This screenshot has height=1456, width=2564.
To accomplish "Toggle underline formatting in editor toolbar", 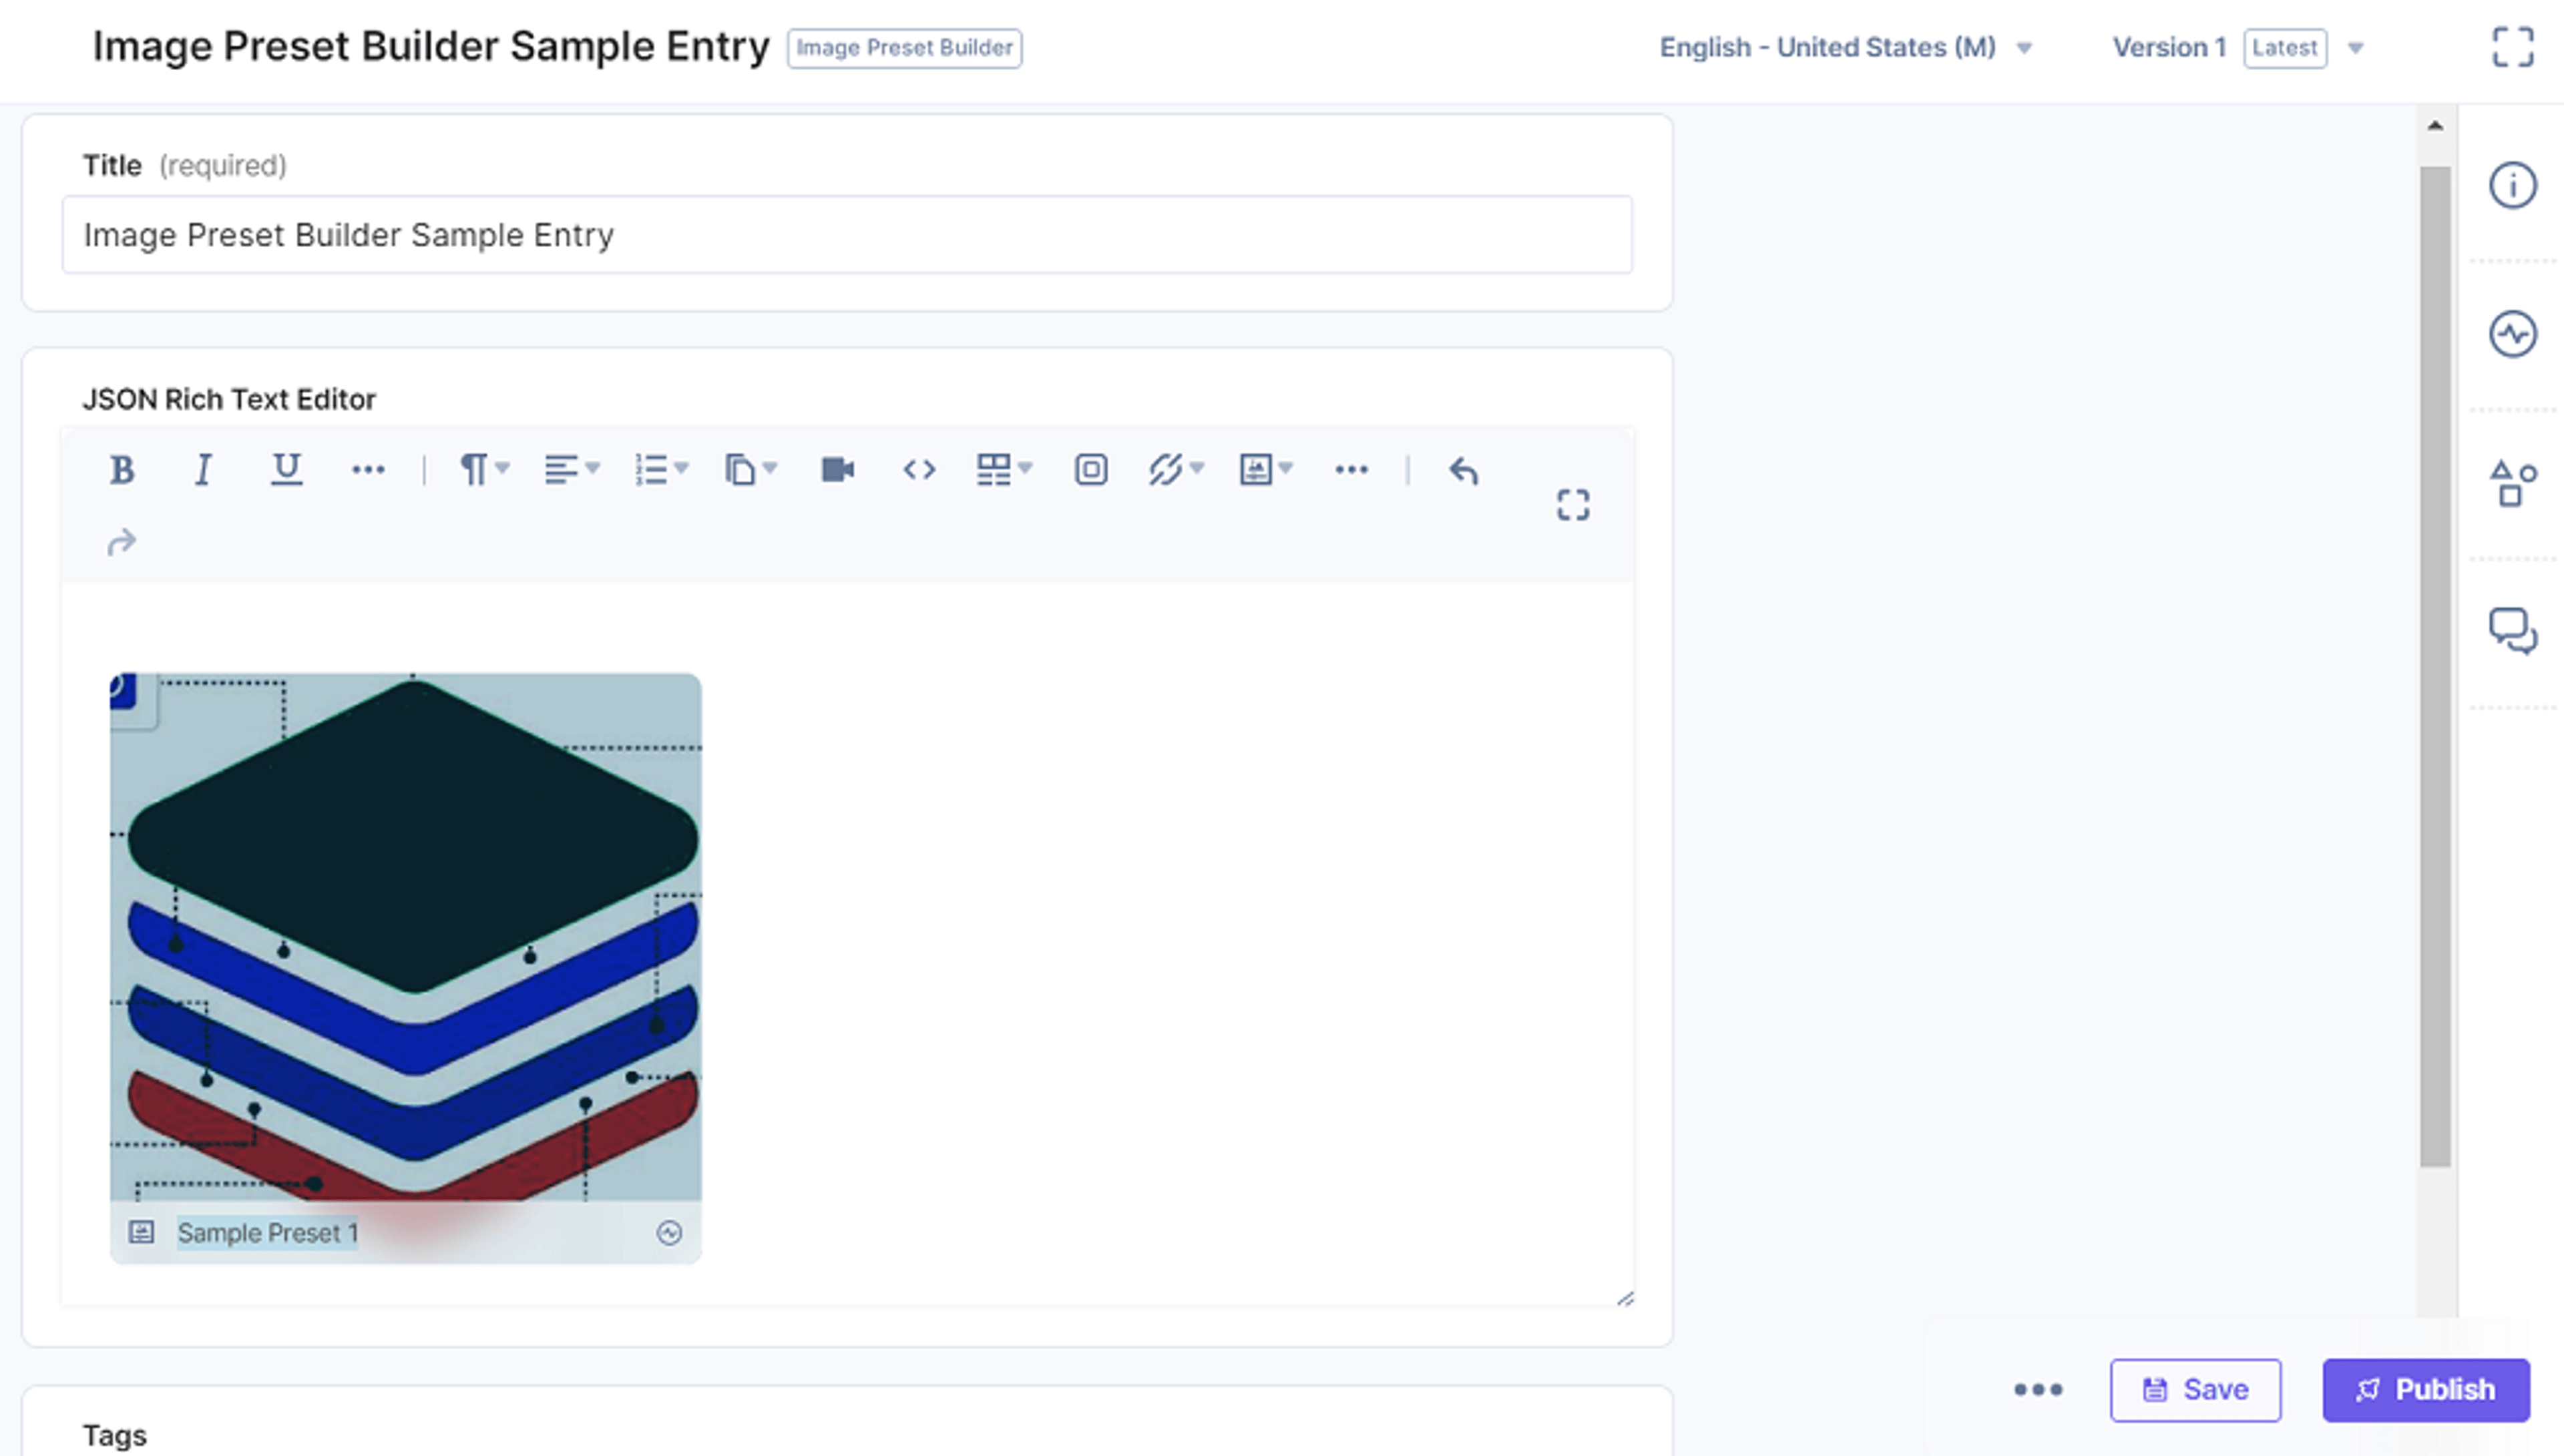I will tap(286, 469).
